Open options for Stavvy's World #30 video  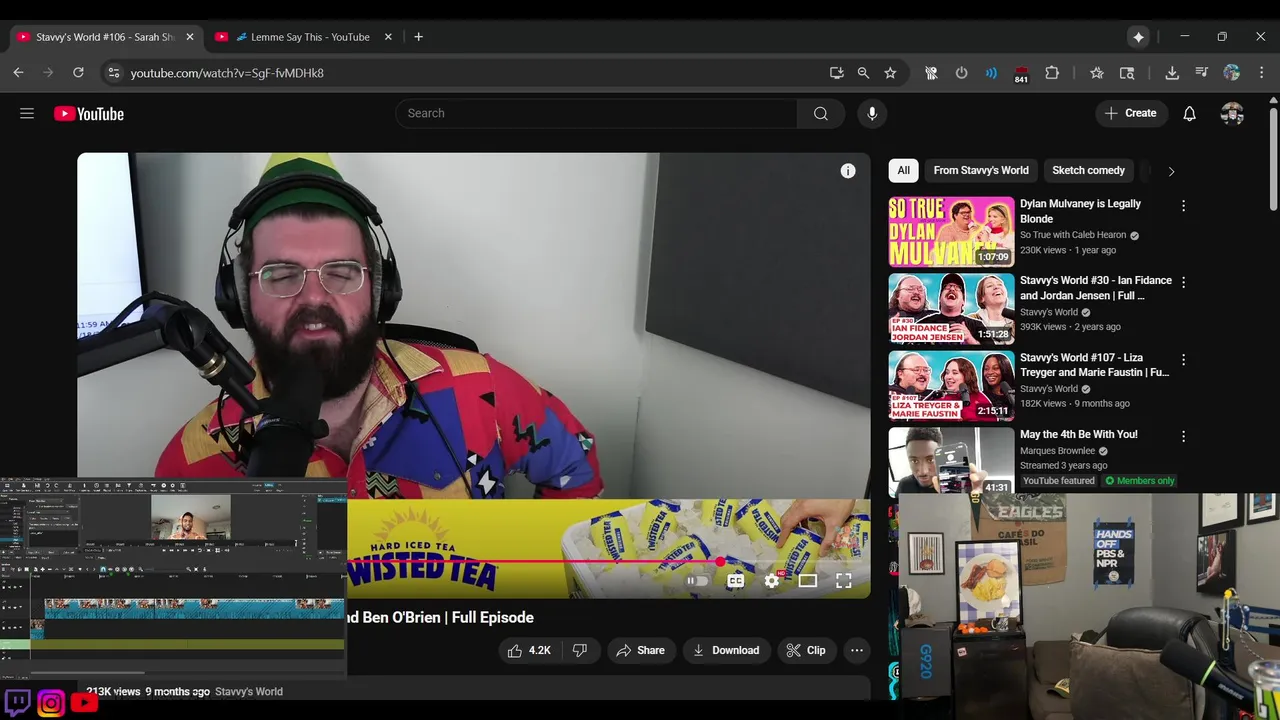pyautogui.click(x=1183, y=283)
